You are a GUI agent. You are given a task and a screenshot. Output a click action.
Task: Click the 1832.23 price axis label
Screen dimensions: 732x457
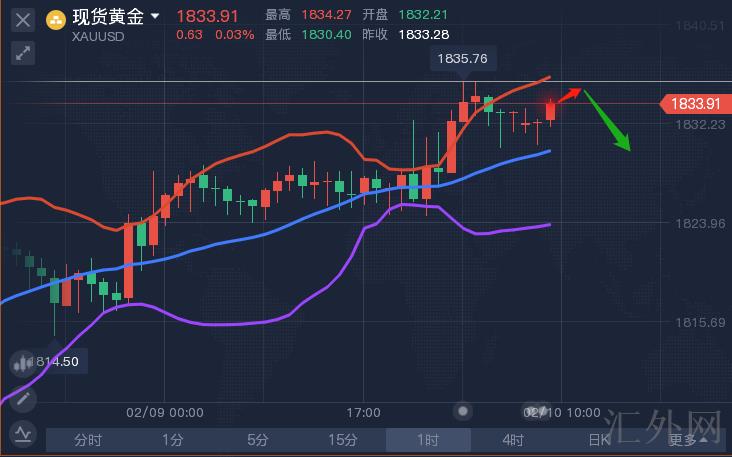coord(700,124)
